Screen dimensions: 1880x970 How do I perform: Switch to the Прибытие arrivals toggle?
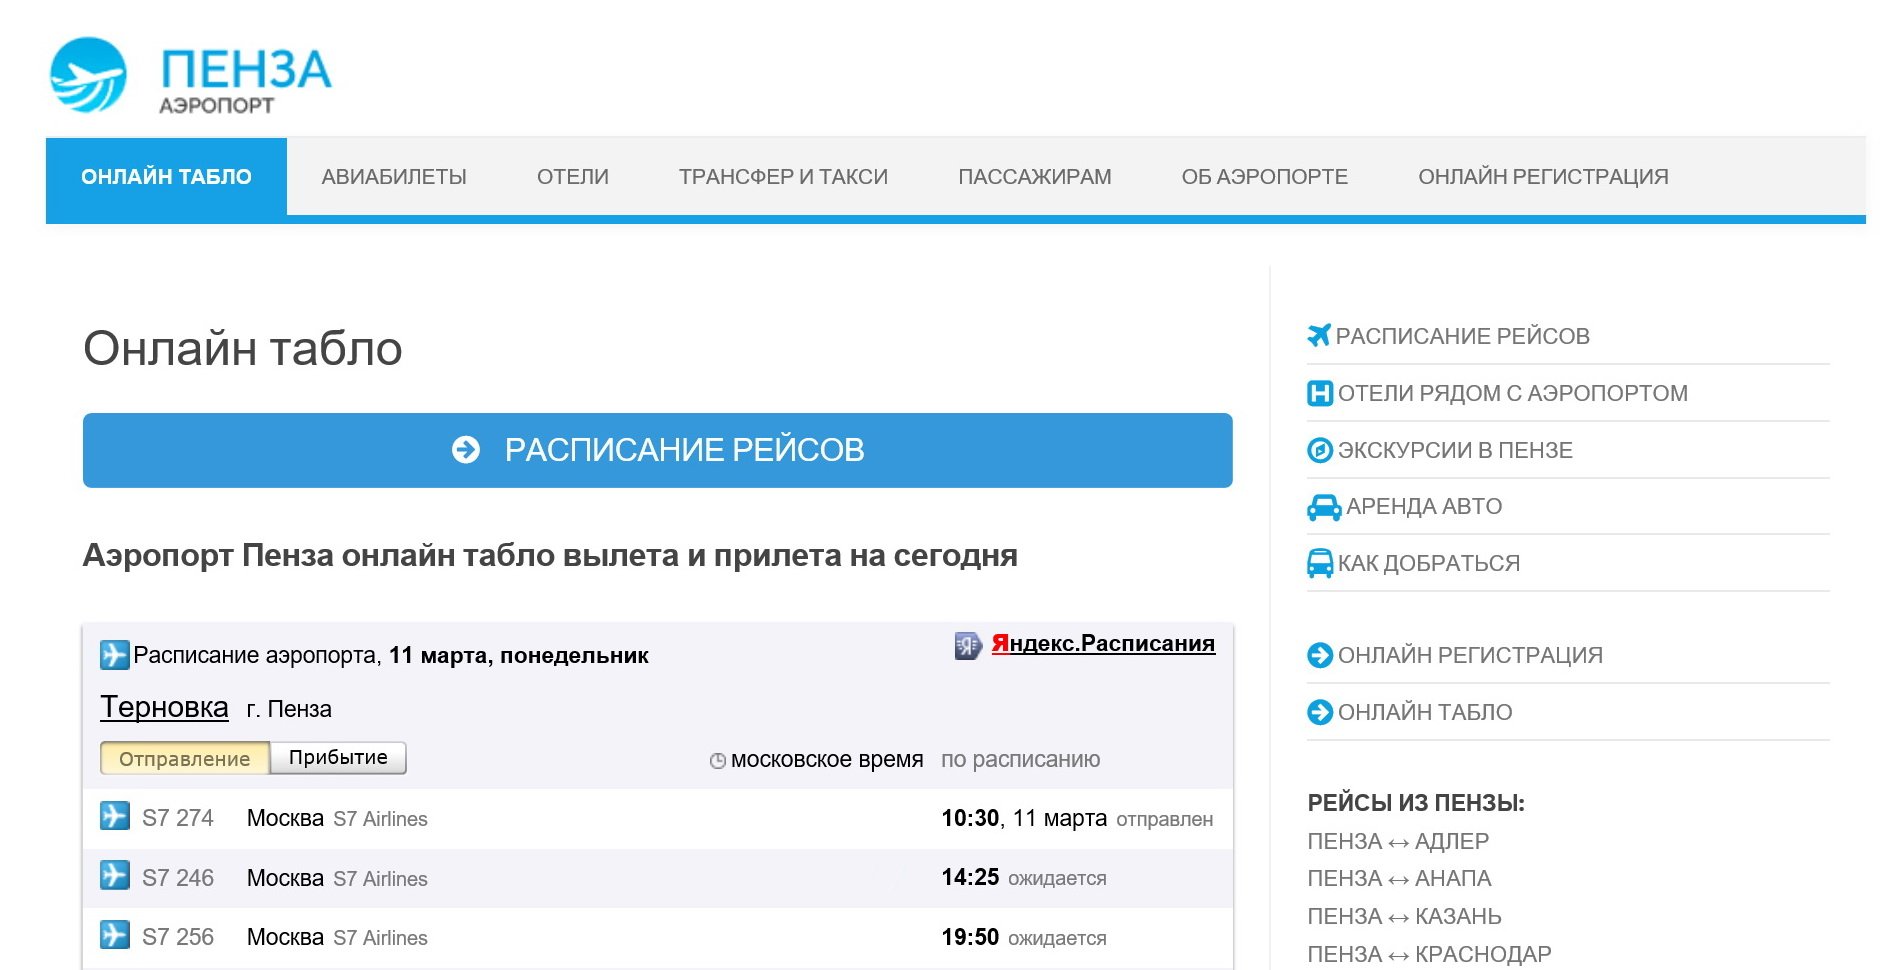pos(338,758)
